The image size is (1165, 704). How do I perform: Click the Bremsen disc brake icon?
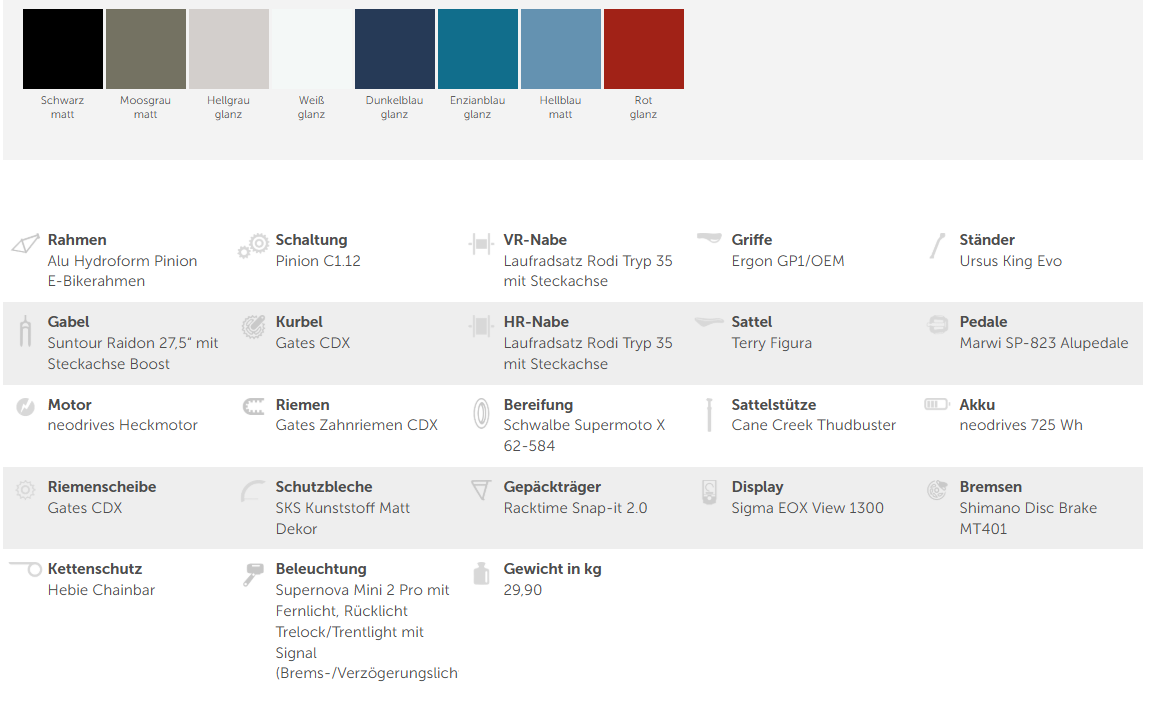click(936, 490)
